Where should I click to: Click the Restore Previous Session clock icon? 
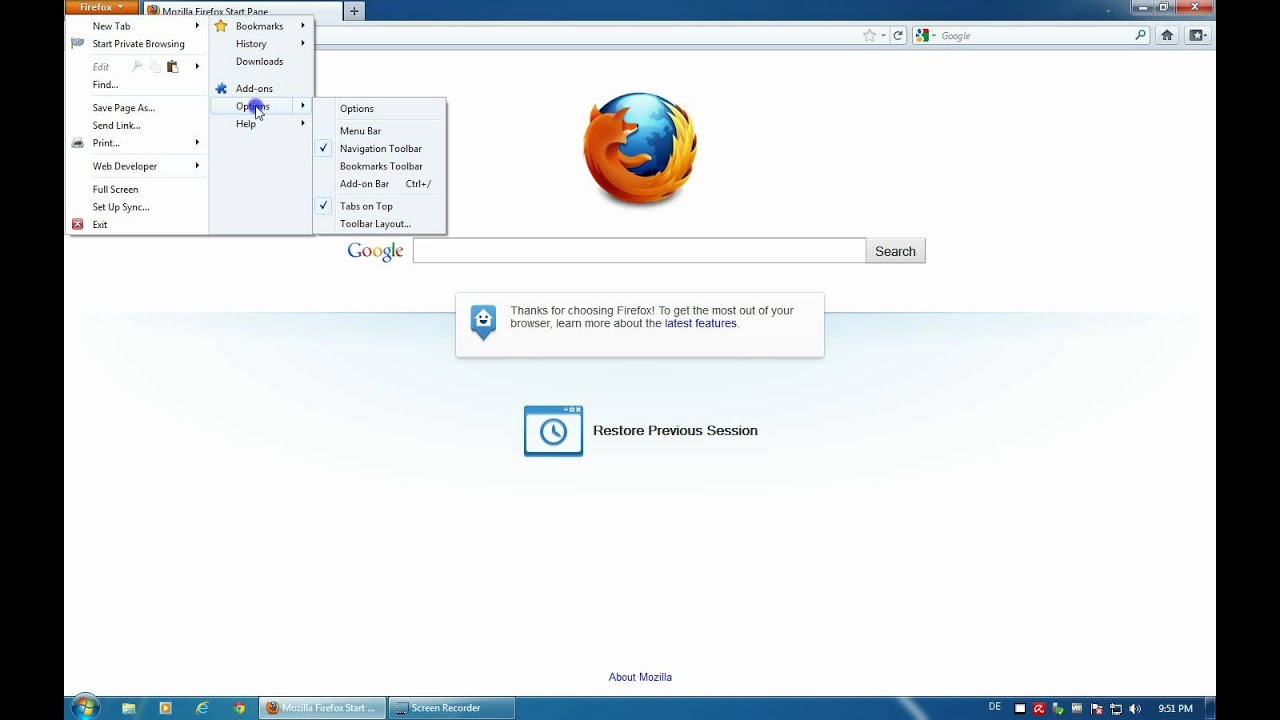[553, 431]
